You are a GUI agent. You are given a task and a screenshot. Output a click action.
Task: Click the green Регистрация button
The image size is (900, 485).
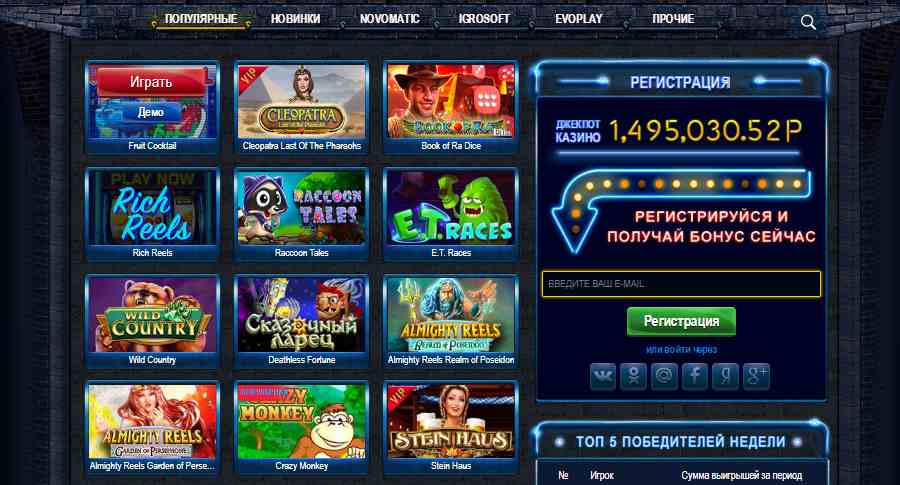(x=681, y=321)
